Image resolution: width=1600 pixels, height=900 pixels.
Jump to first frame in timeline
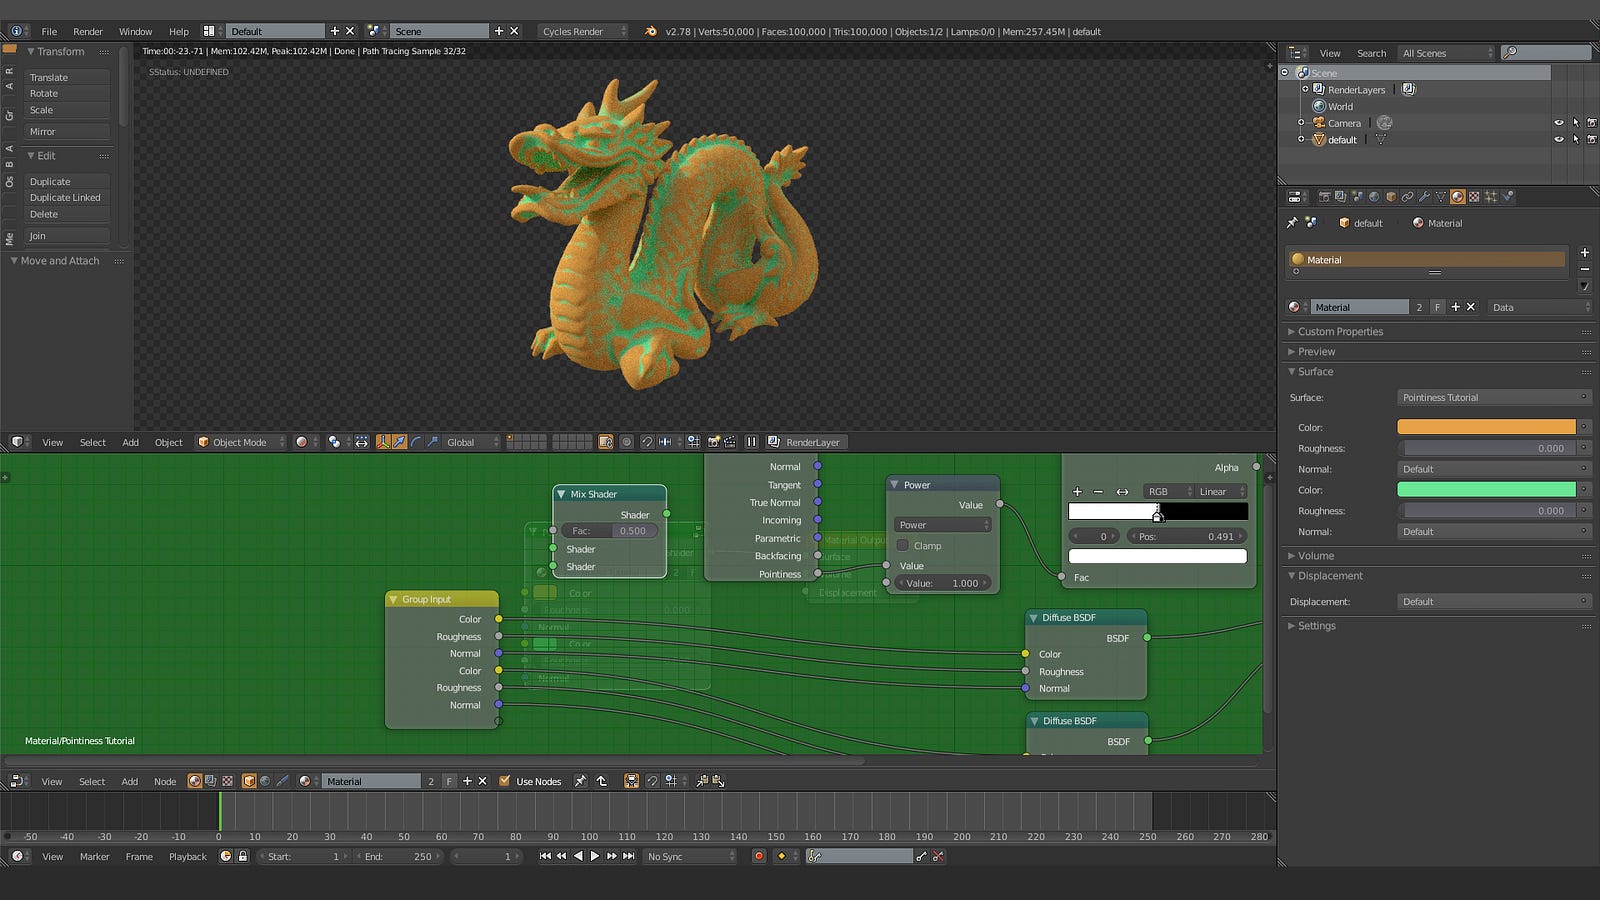(545, 856)
